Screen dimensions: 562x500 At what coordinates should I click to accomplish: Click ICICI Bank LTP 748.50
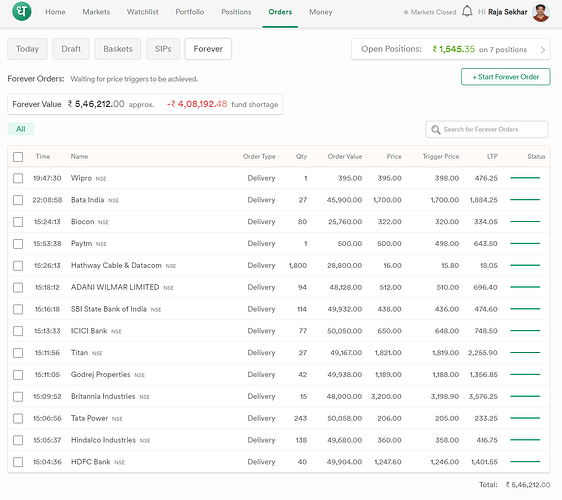(x=486, y=331)
